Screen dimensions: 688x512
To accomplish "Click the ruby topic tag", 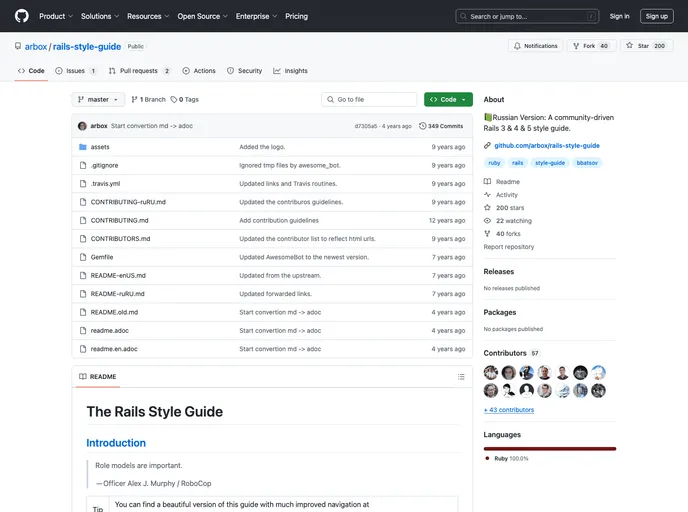I will point(494,163).
